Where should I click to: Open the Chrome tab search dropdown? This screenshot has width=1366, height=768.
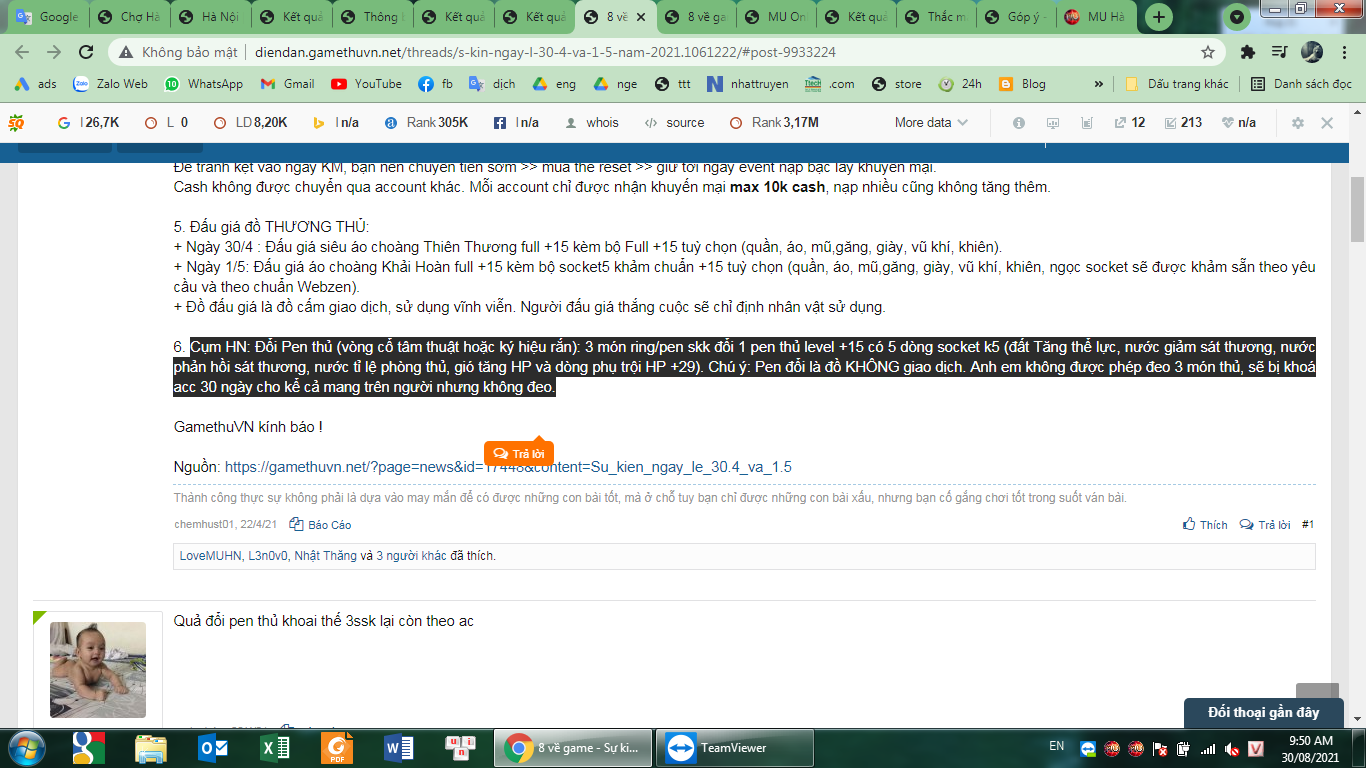1239,17
